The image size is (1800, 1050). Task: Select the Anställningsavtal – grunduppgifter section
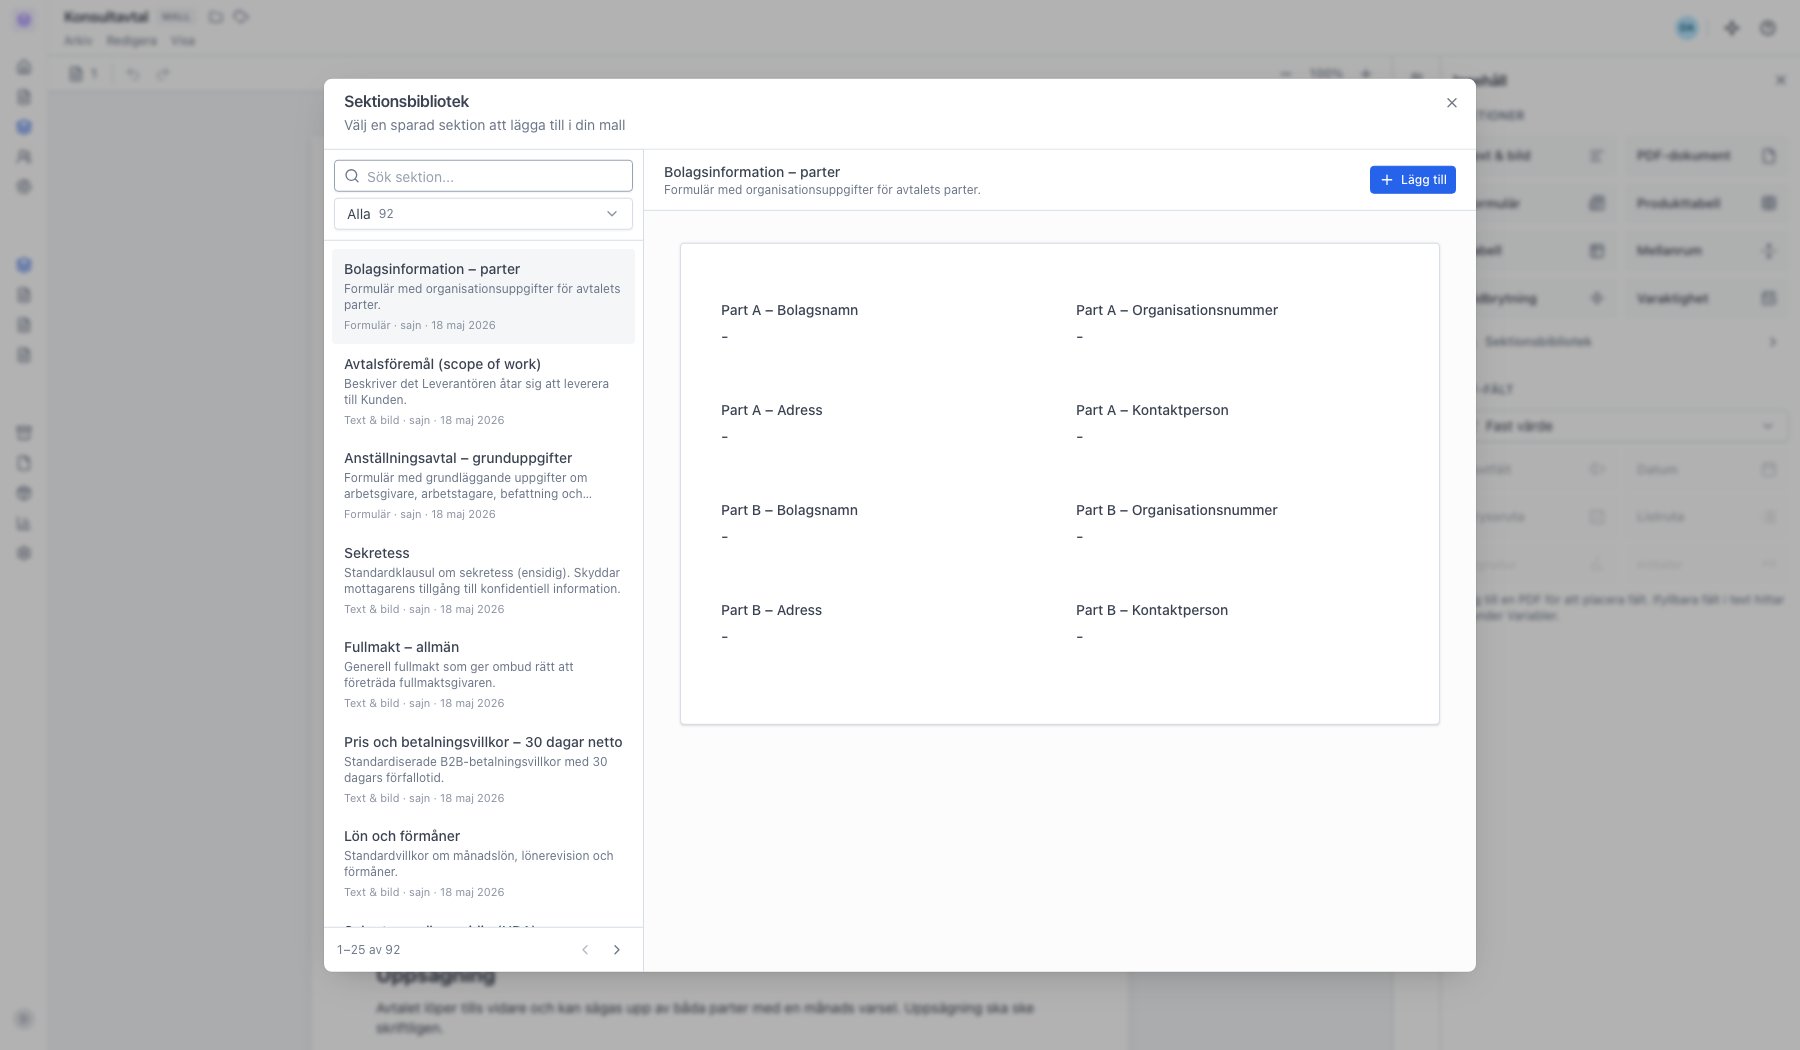pos(483,485)
